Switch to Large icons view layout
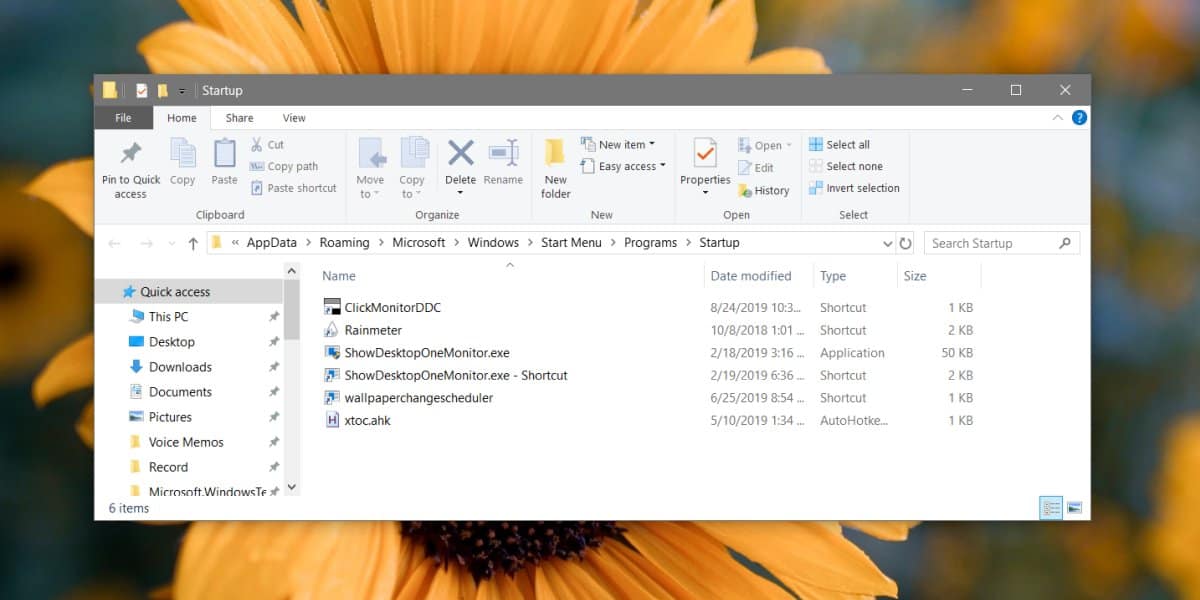This screenshot has width=1200, height=600. 1074,508
